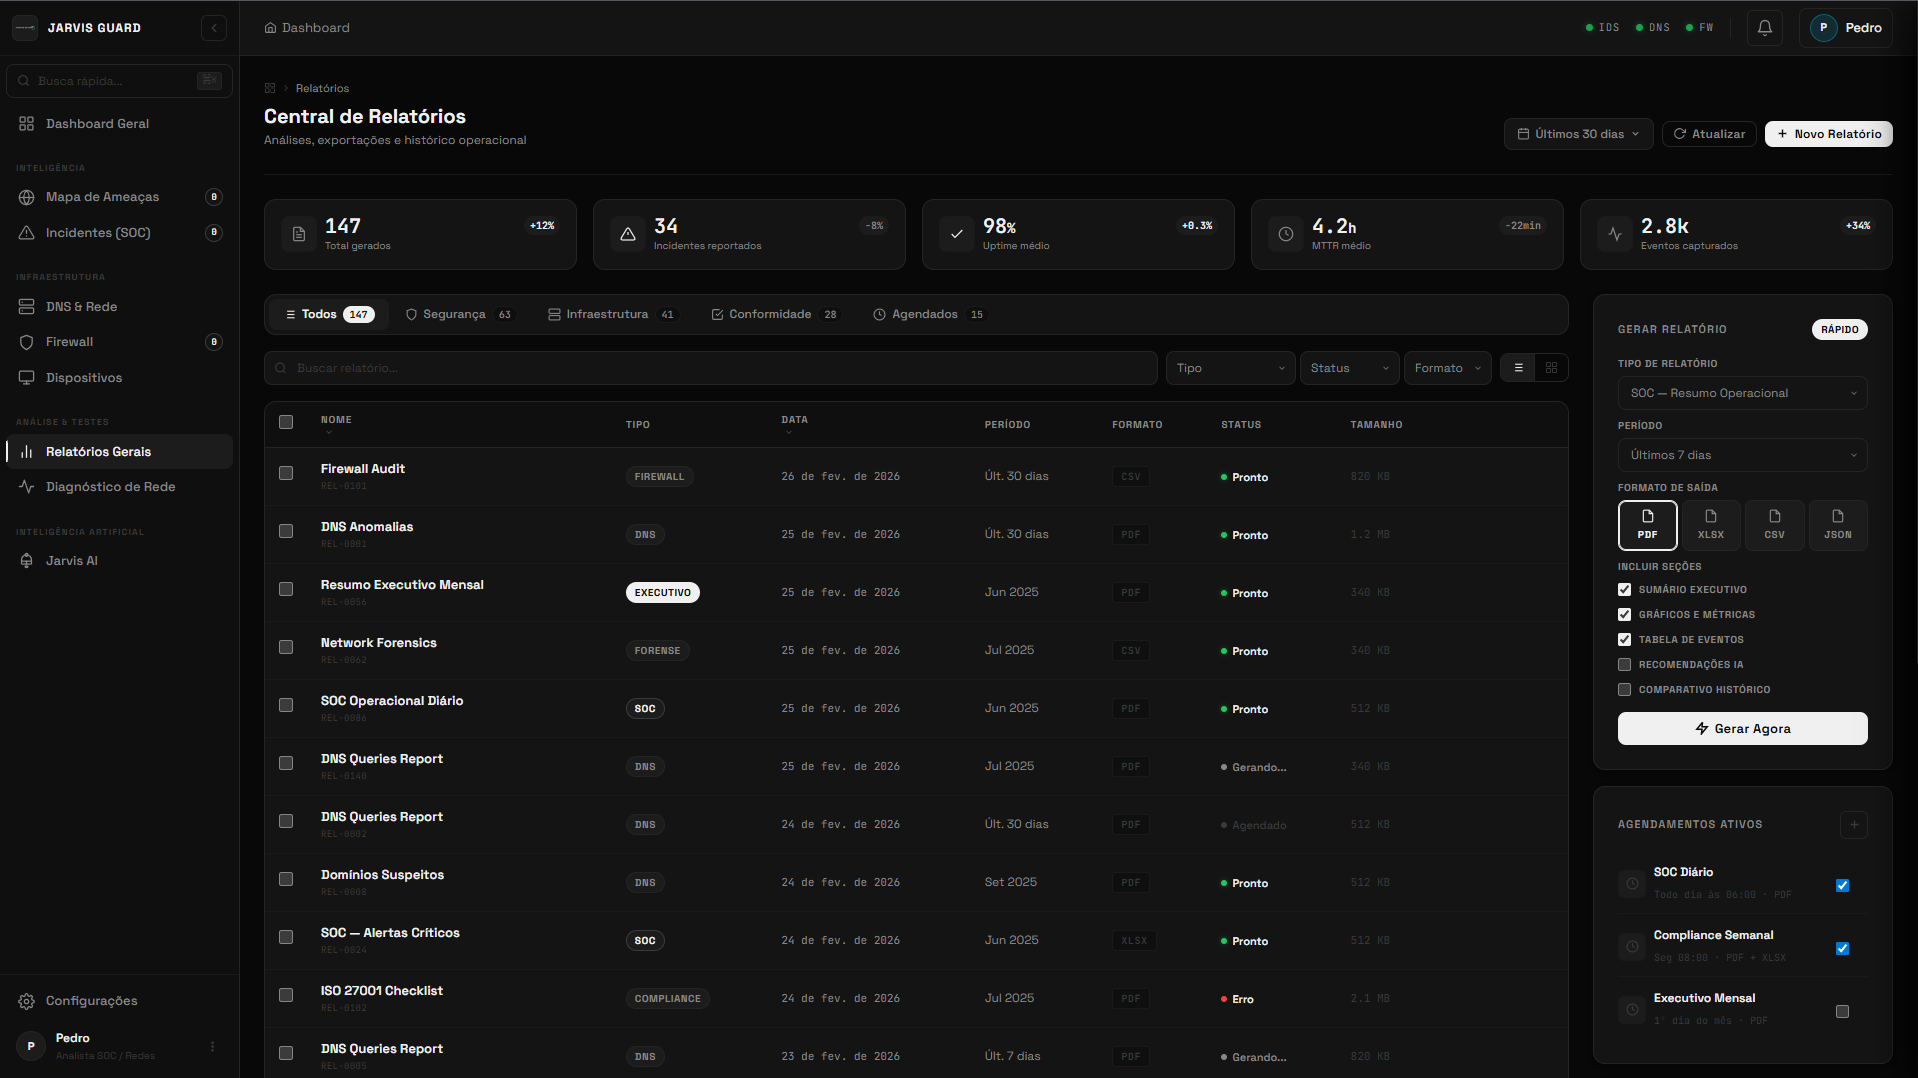
Task: Choose JSON output format icon
Action: [1837, 525]
